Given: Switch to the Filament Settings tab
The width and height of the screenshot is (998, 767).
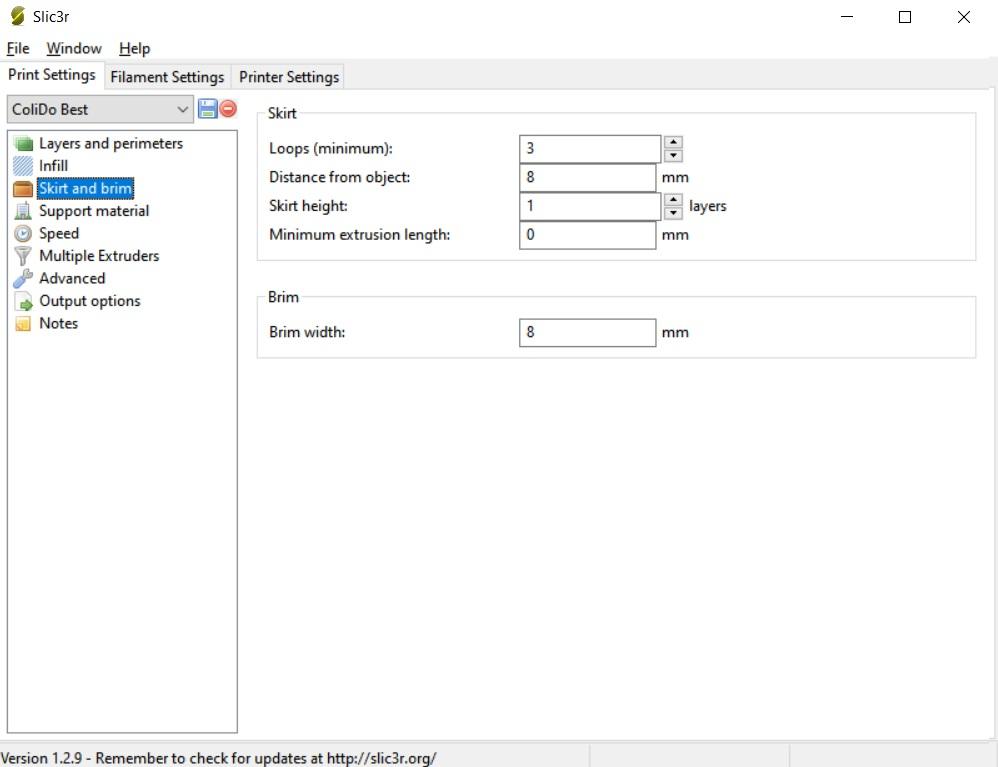Looking at the screenshot, I should [x=167, y=77].
